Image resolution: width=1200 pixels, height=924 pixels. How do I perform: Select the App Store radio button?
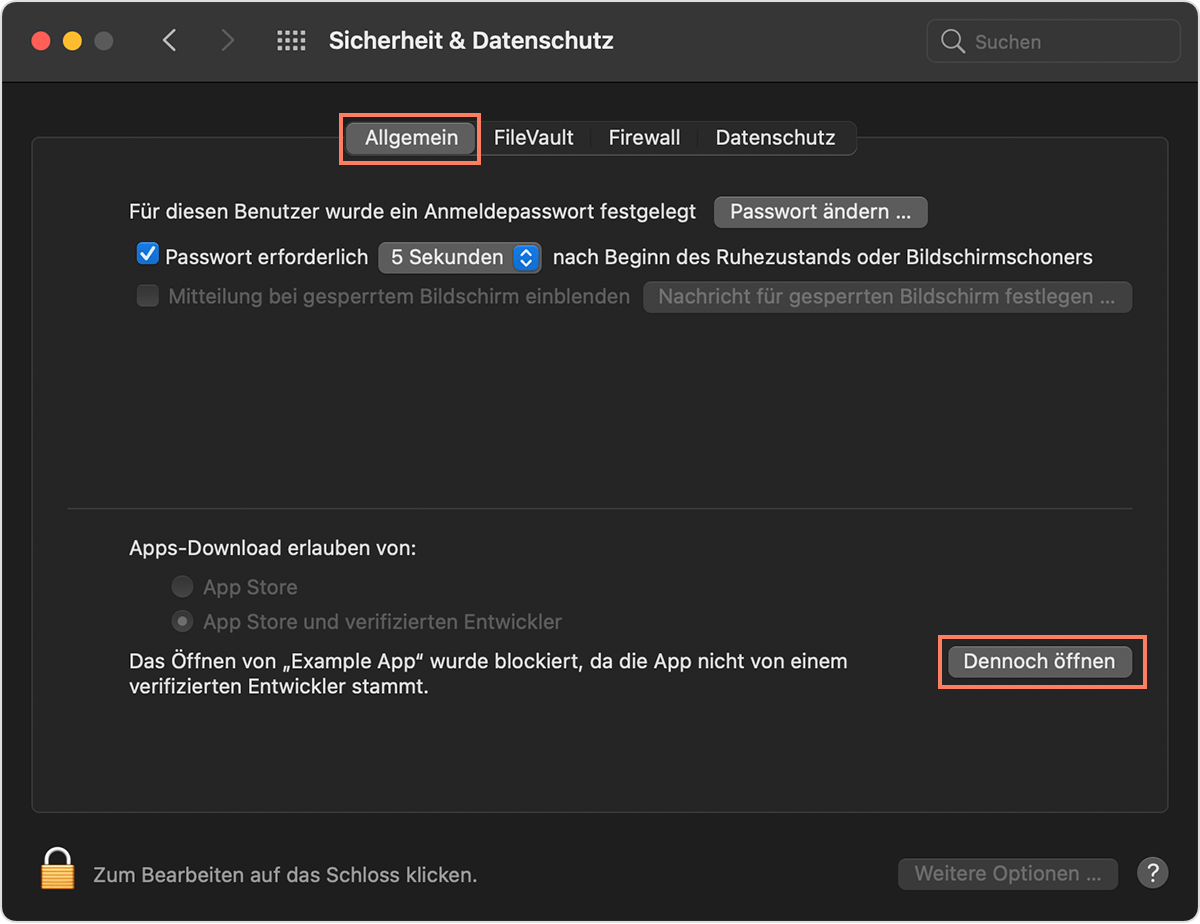(x=182, y=587)
